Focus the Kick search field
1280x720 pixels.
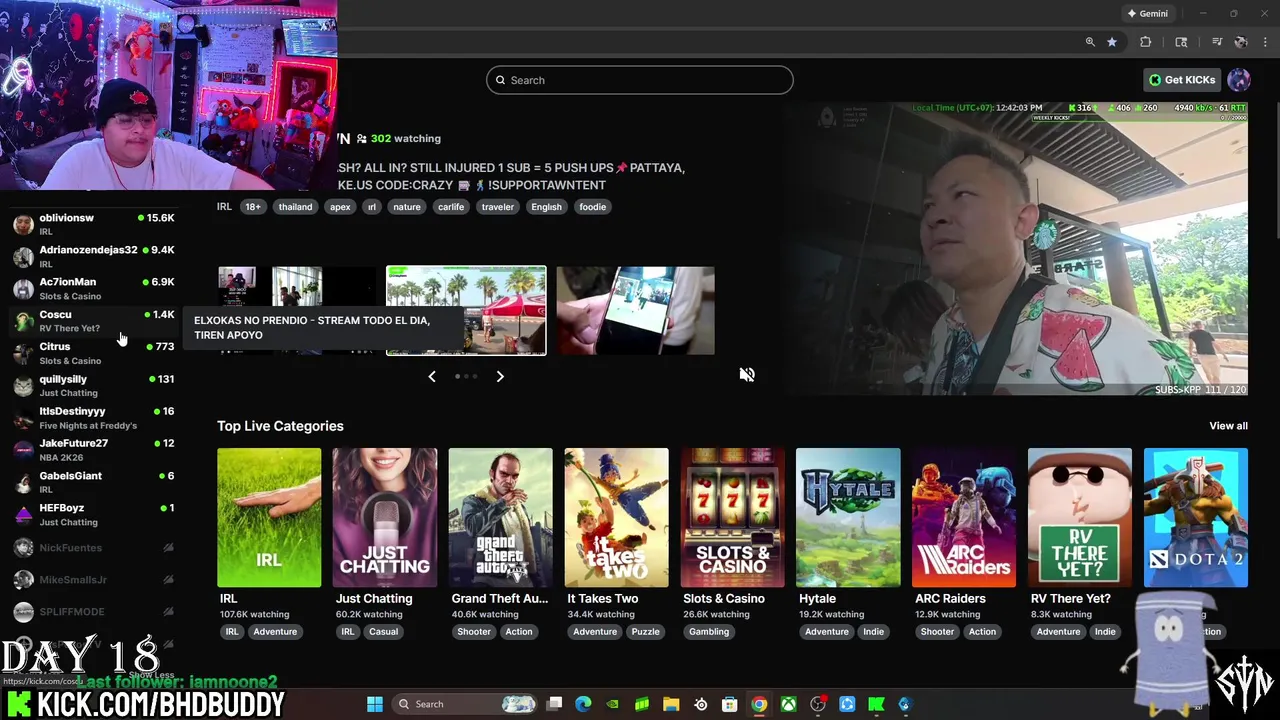(x=640, y=80)
